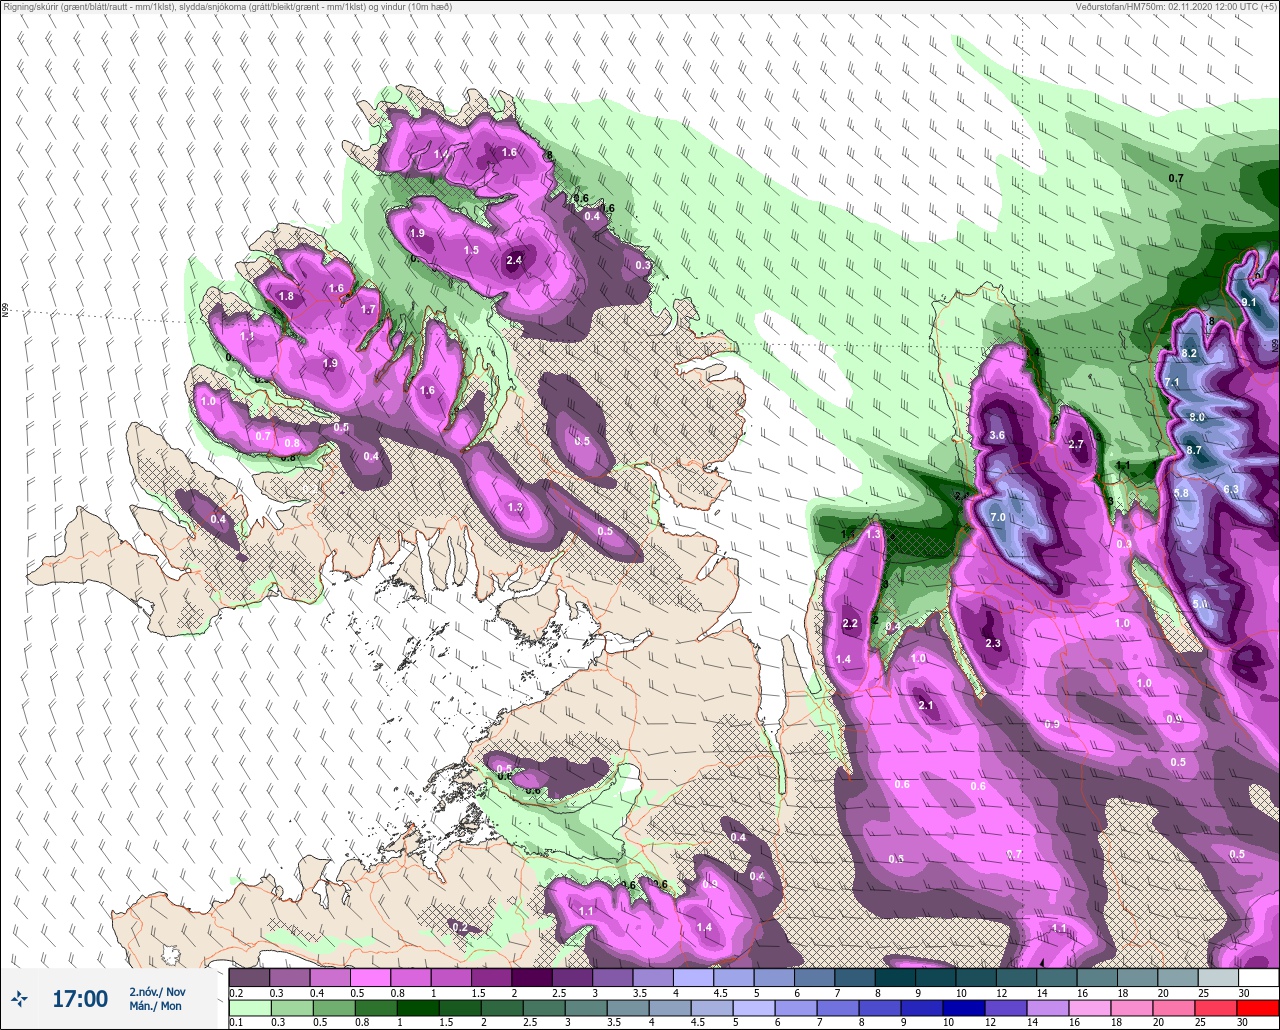The height and width of the screenshot is (1030, 1280).
Task: Click the 3.6 precipitation value on the map
Action: tap(997, 436)
